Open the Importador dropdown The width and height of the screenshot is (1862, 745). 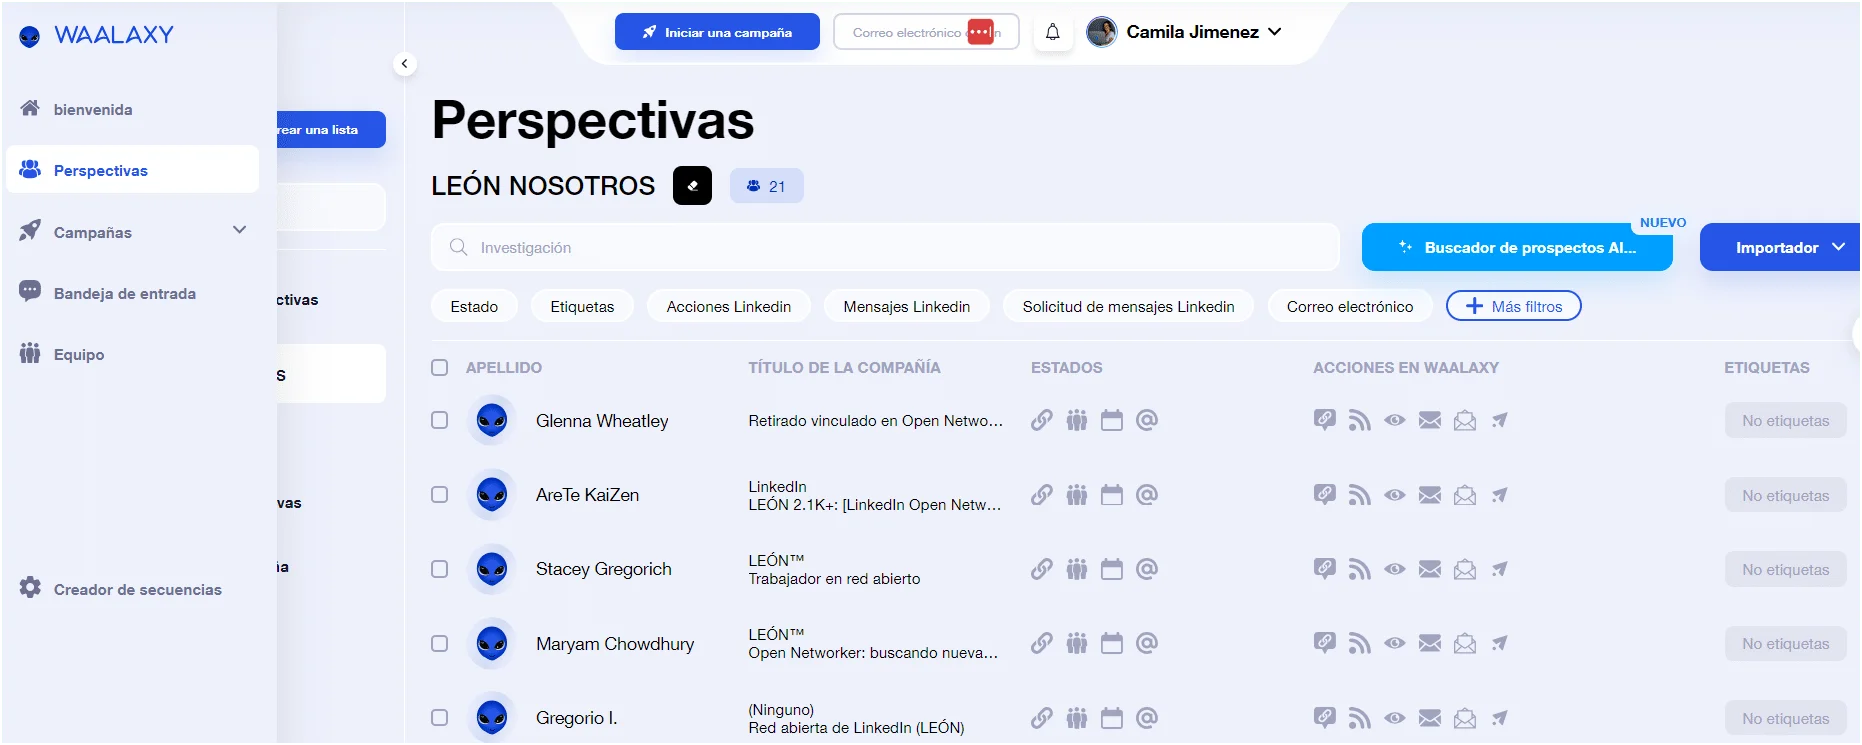pos(1780,247)
